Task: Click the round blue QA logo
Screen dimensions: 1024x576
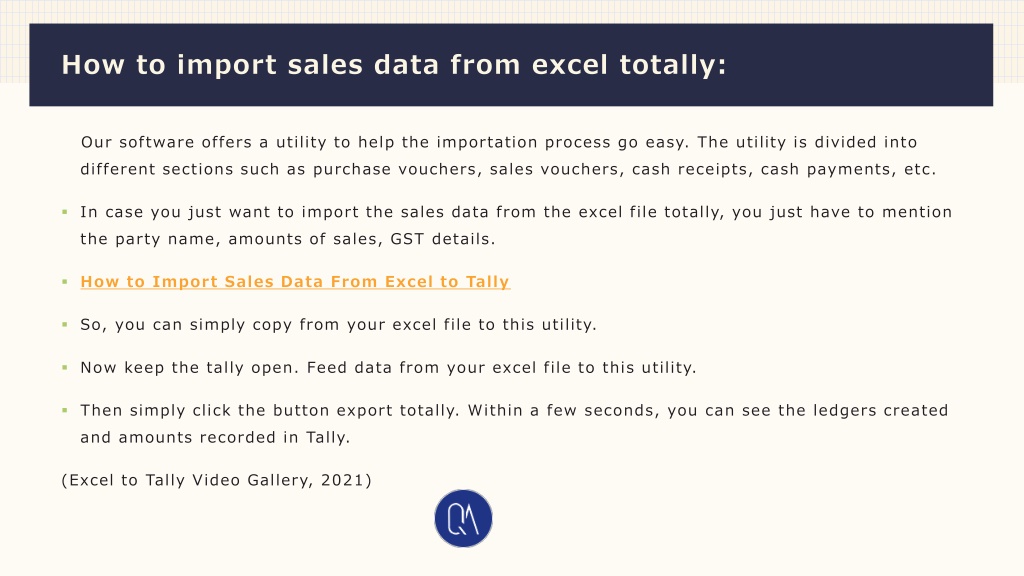Action: [463, 519]
